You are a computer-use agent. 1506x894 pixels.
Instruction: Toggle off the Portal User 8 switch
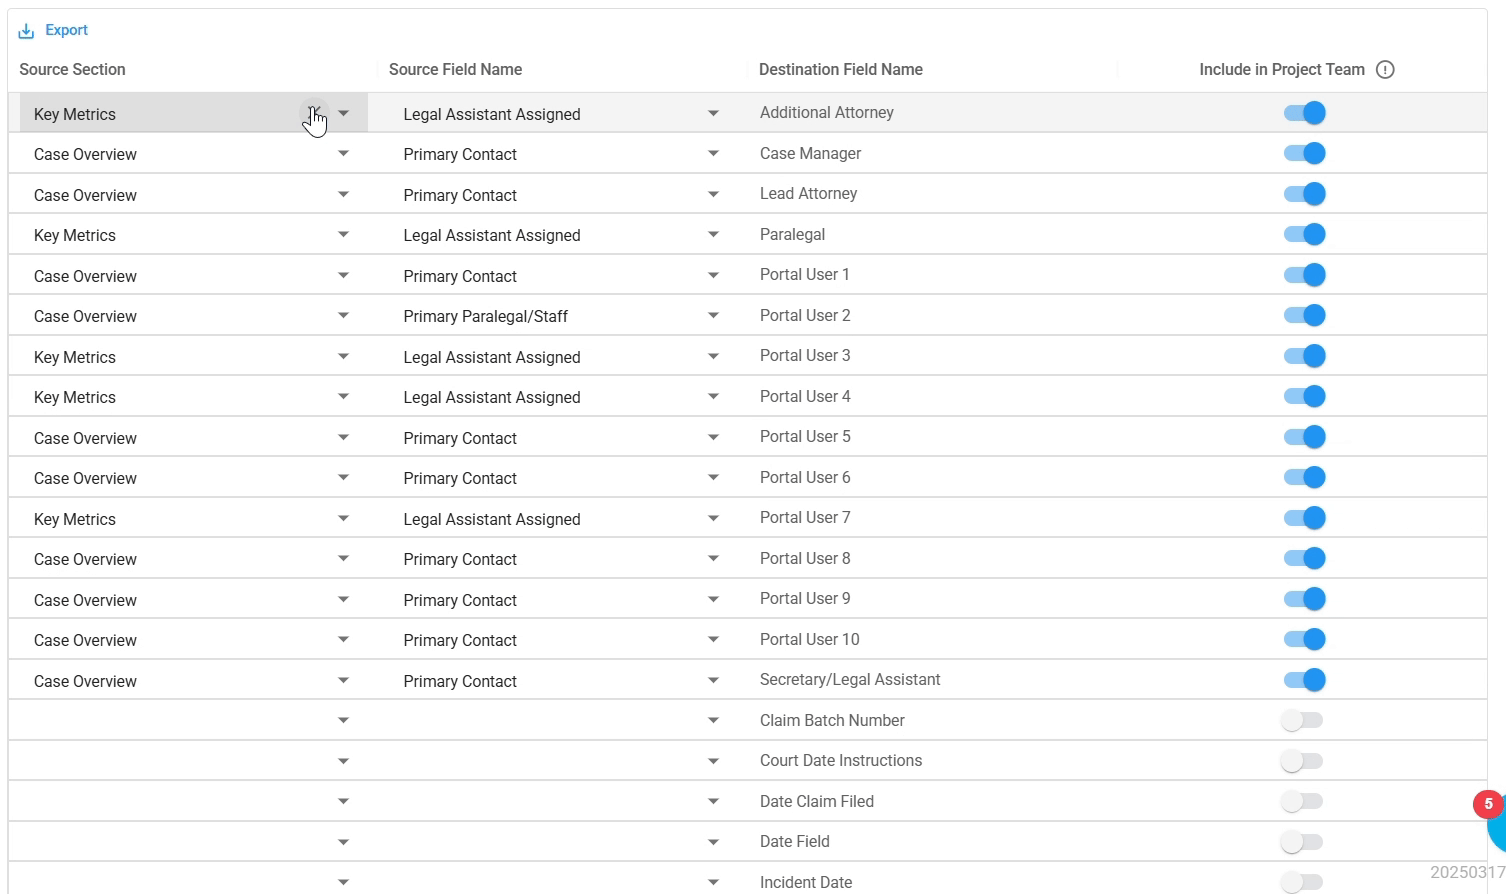point(1305,558)
